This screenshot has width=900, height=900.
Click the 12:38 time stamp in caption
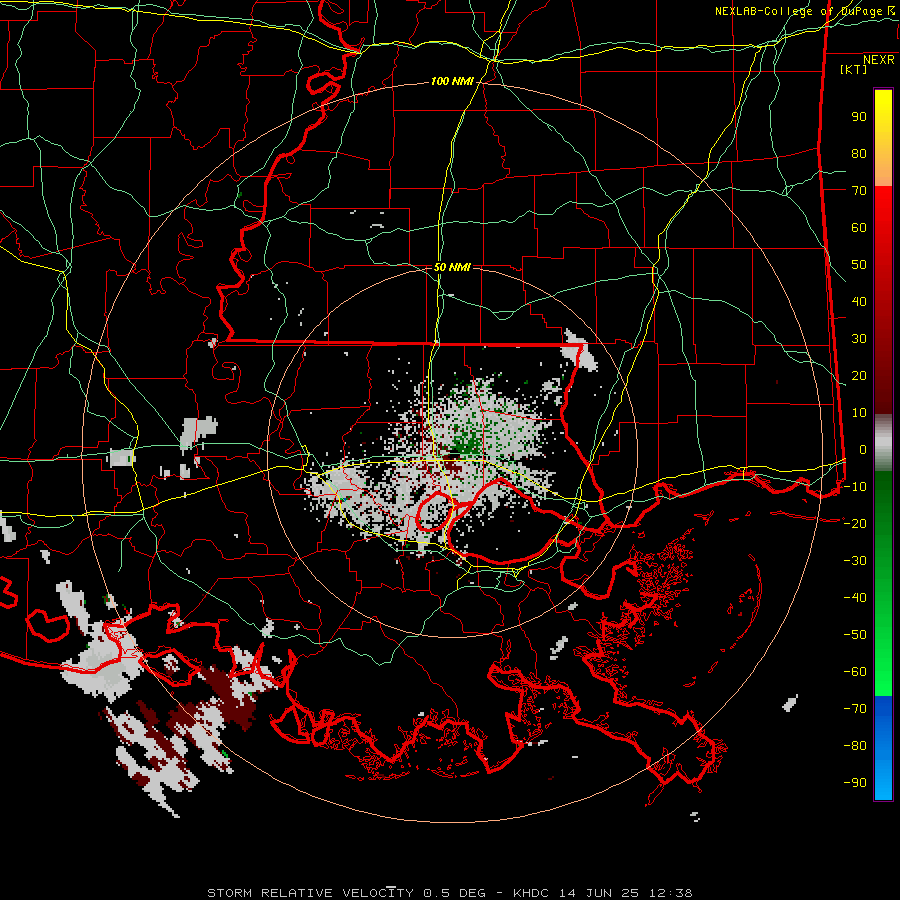pyautogui.click(x=670, y=893)
